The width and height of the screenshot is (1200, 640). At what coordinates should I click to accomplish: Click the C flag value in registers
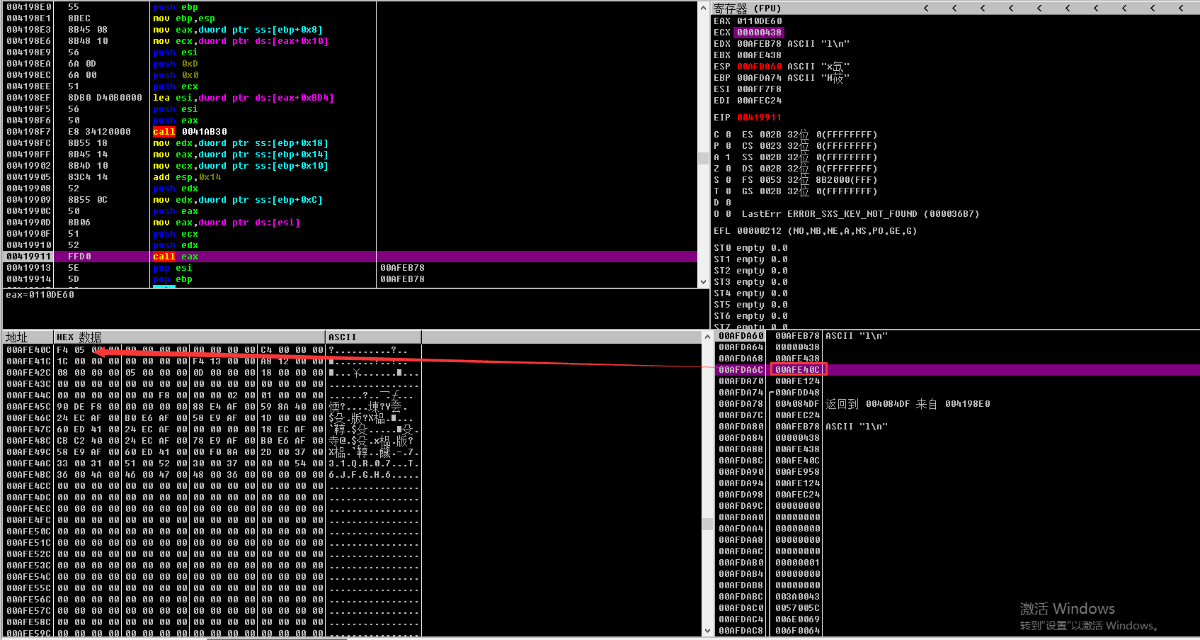click(726, 134)
